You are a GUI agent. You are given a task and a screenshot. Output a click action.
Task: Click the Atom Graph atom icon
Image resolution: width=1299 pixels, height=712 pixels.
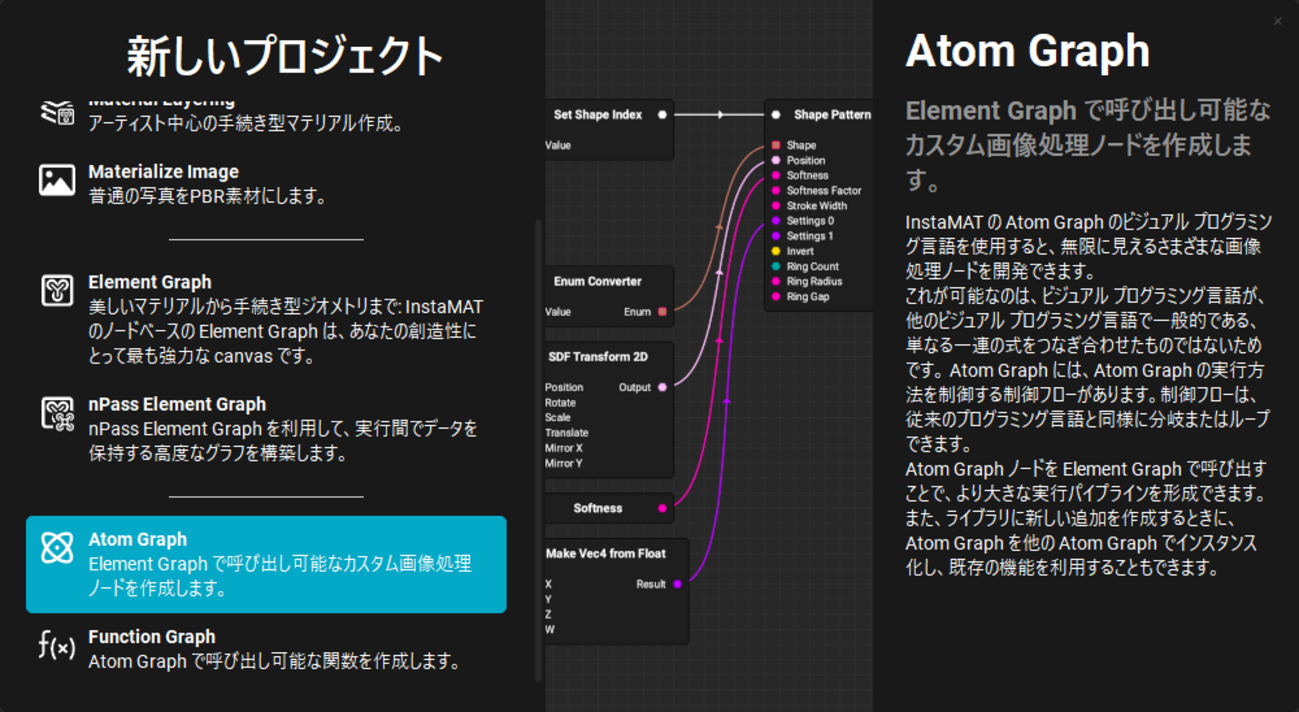(57, 548)
